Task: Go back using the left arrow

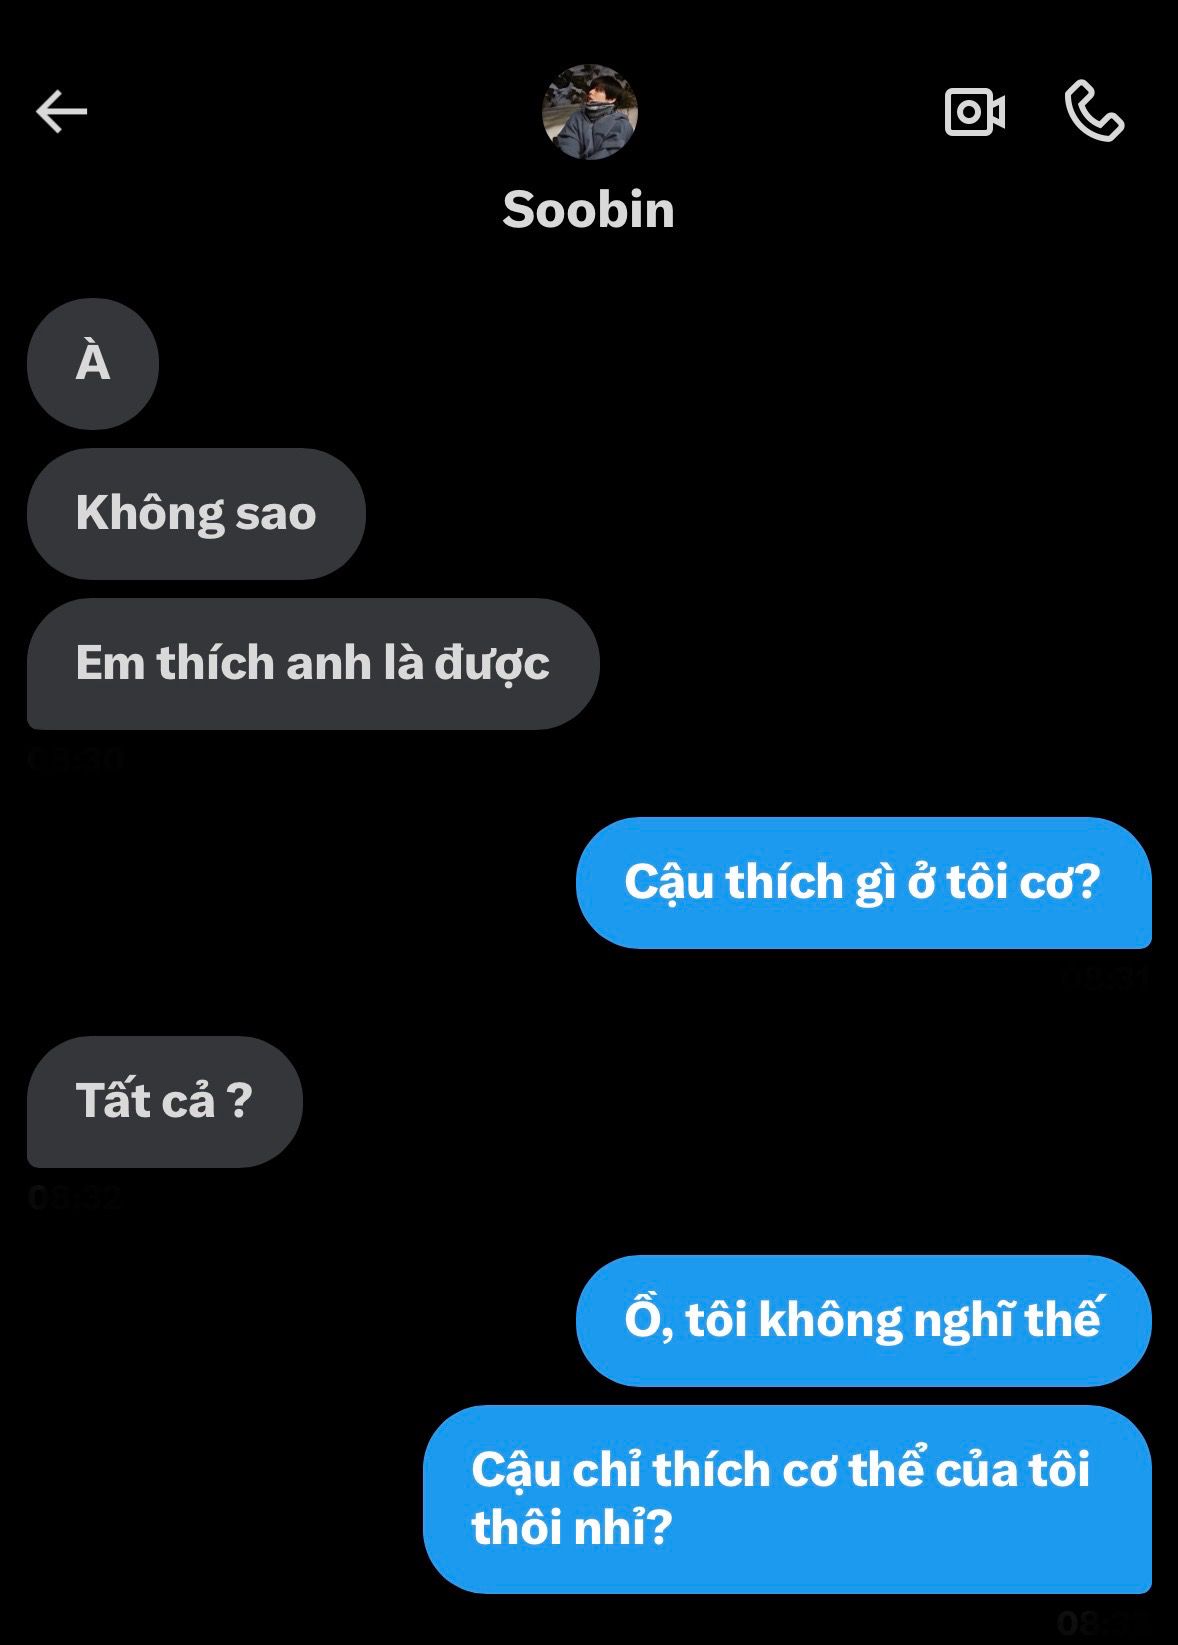Action: (x=62, y=111)
